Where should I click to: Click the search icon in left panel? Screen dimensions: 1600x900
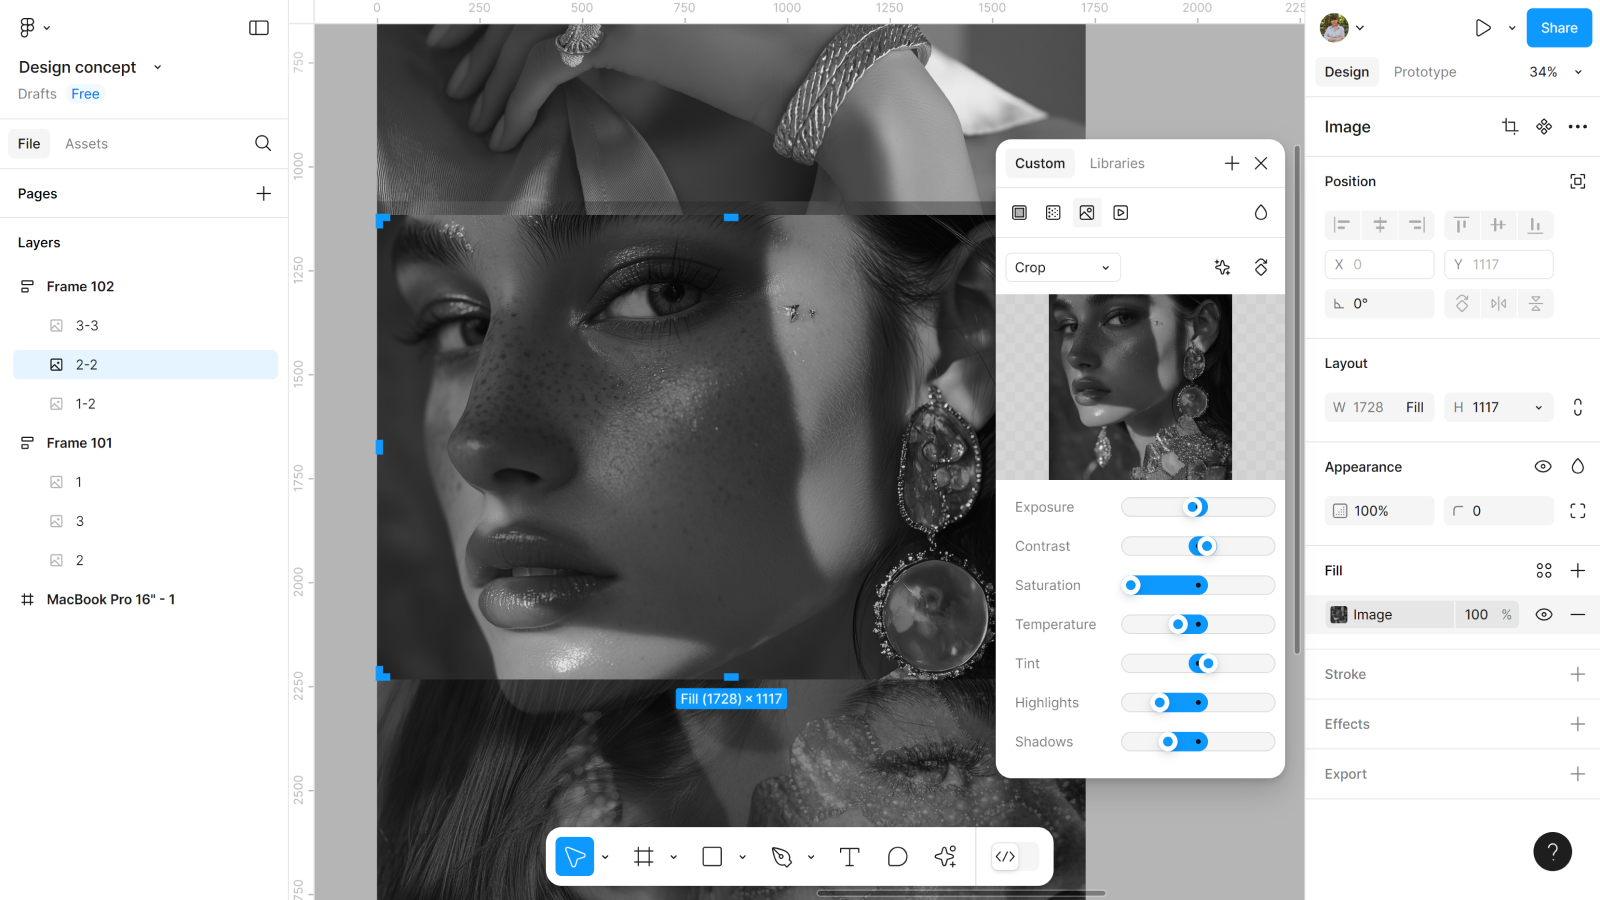[x=263, y=144]
